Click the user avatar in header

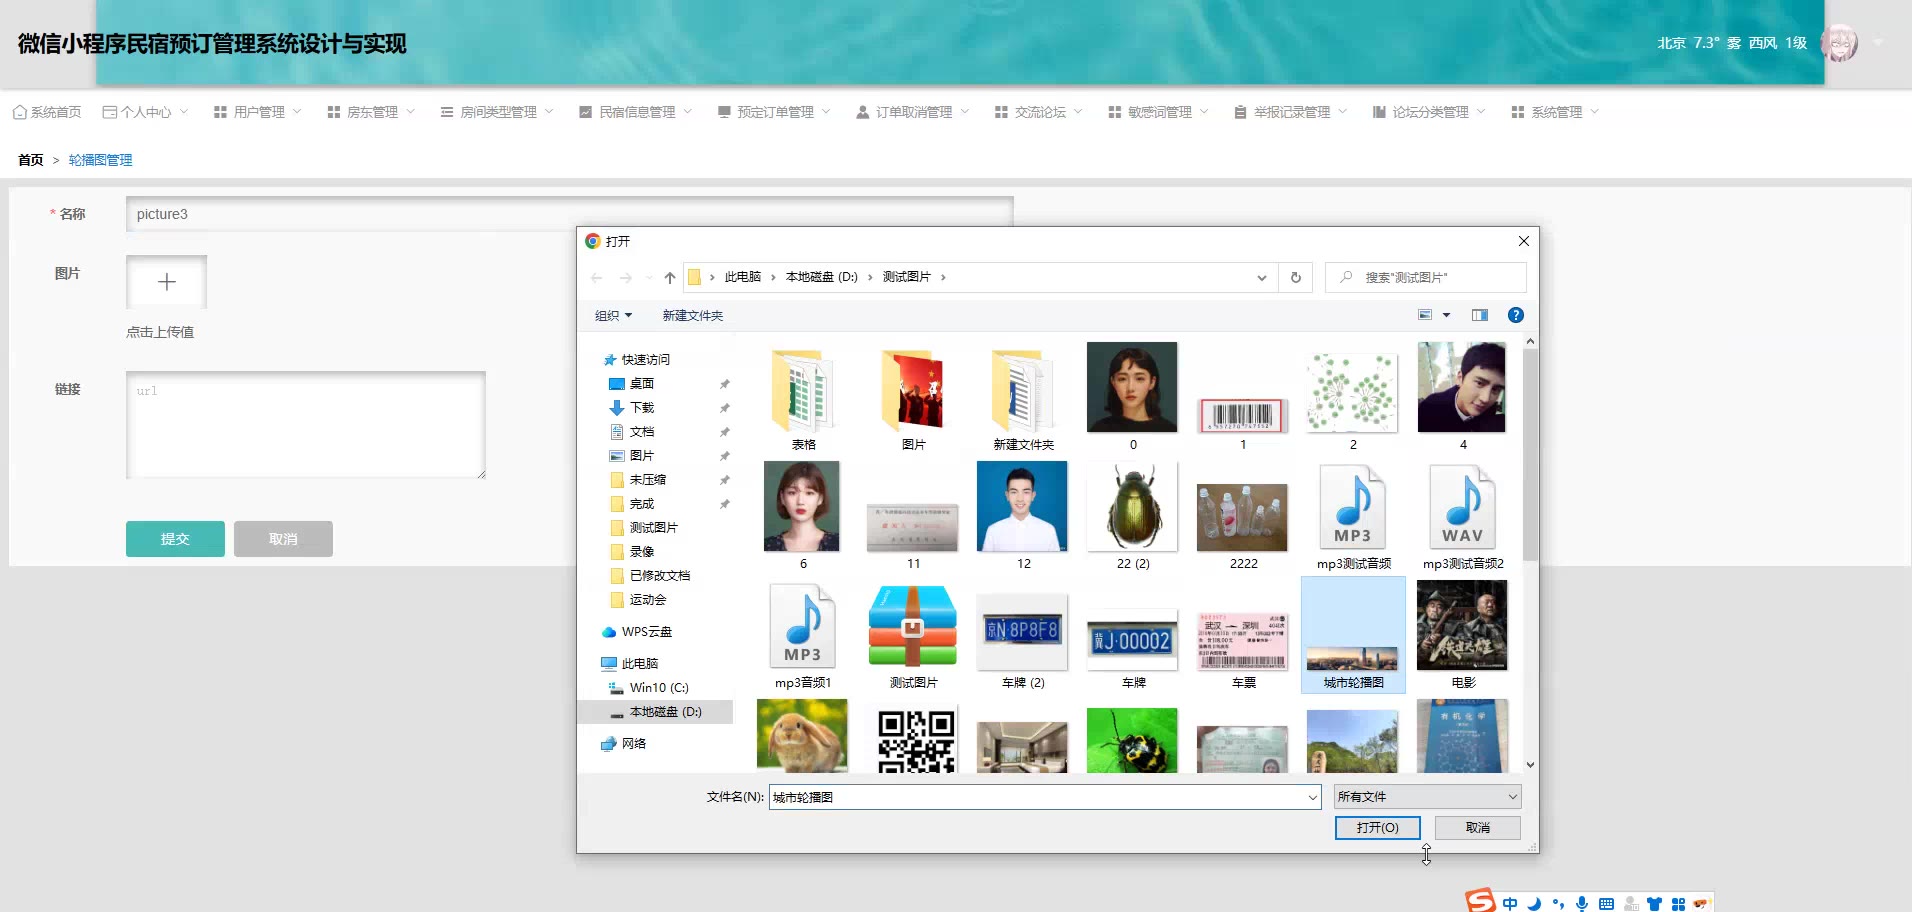click(1838, 43)
